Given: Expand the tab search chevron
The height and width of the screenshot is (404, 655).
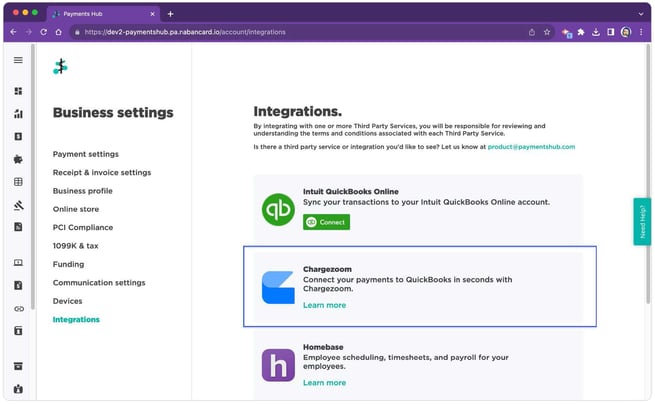Looking at the screenshot, I should (x=641, y=14).
